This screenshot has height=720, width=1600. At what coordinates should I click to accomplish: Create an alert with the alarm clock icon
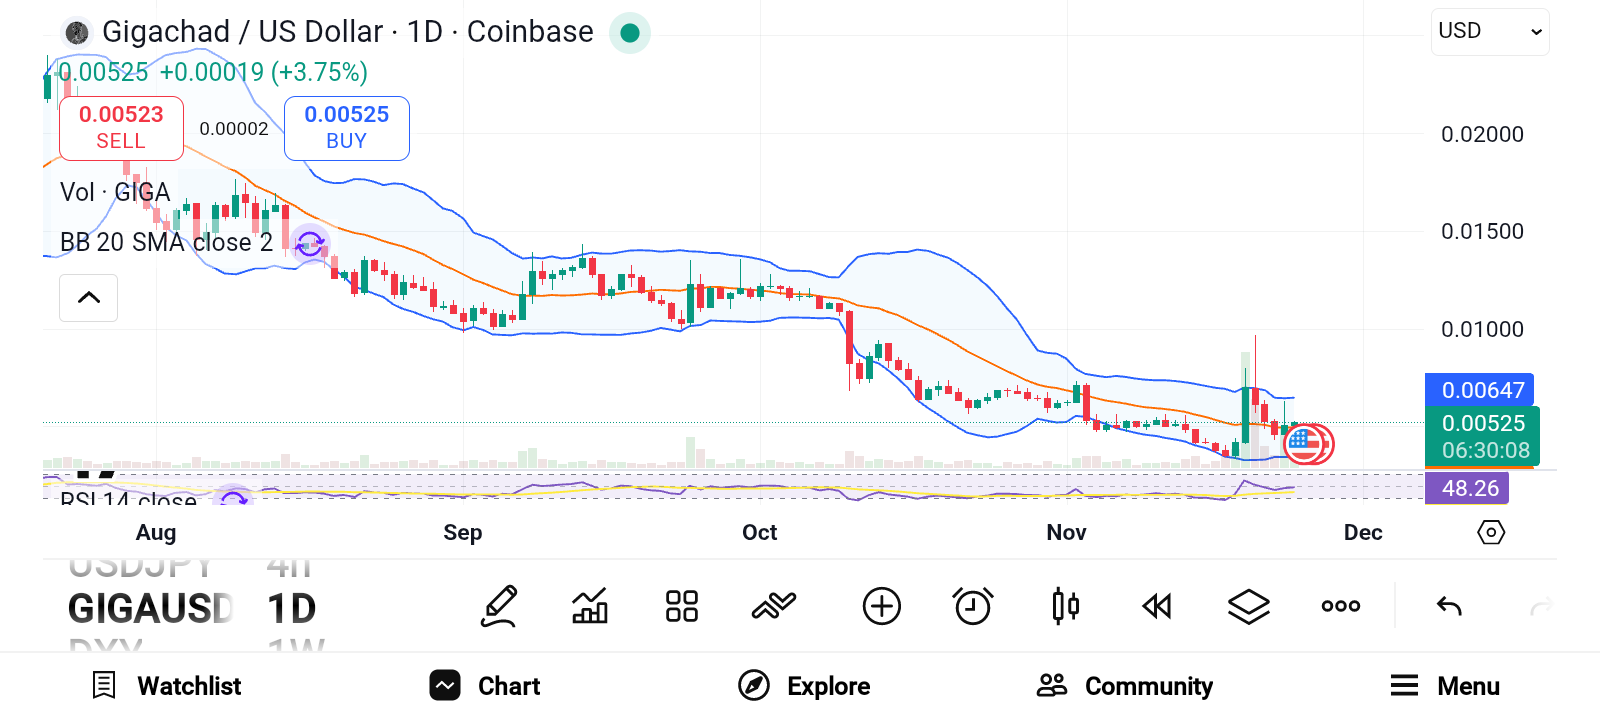coord(972,606)
